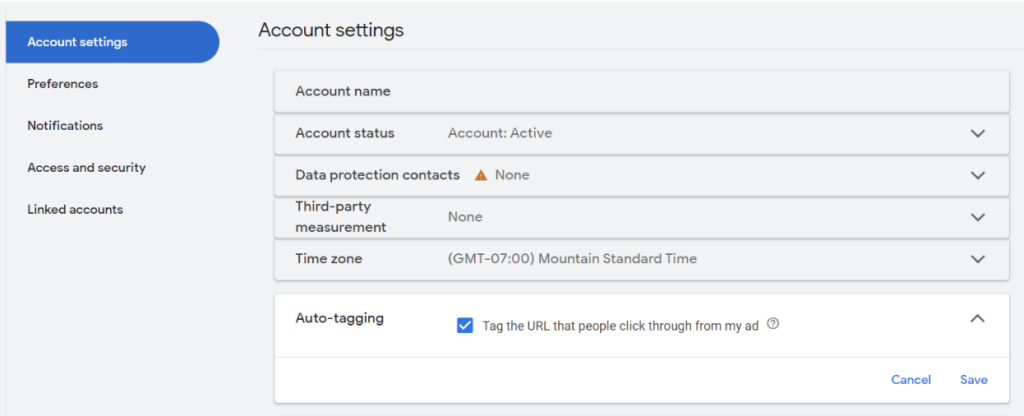Click the Auto-tagging section label
Screen dimensions: 1024x416
[340, 319]
